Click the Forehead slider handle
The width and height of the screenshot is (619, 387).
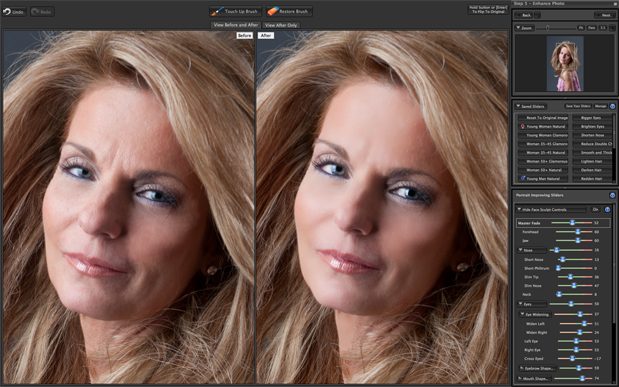click(578, 232)
